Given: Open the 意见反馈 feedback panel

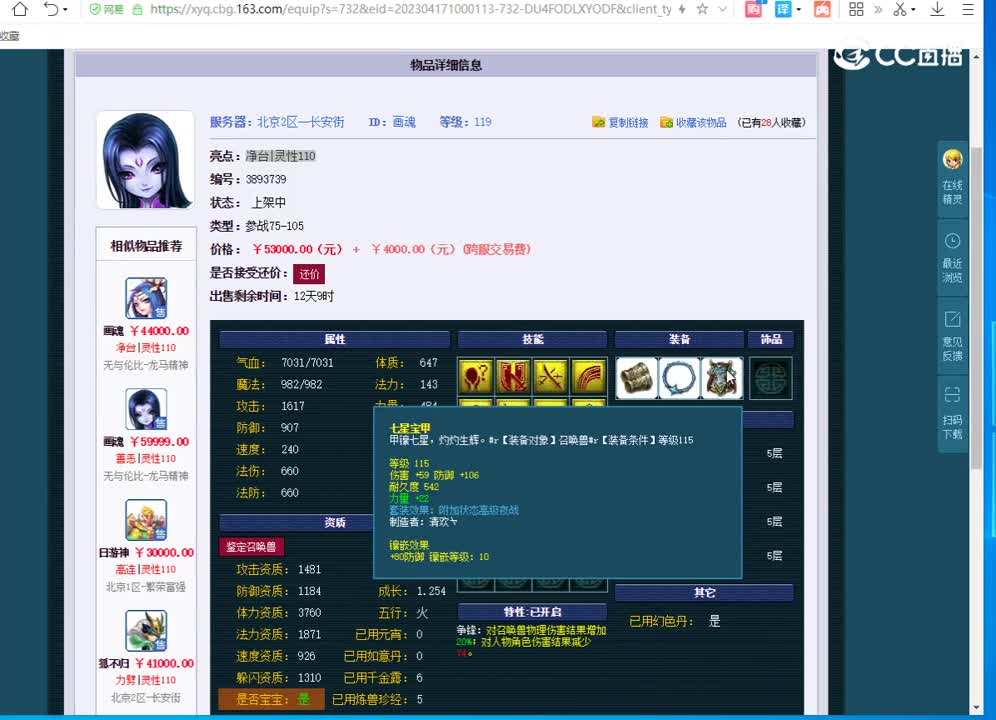Looking at the screenshot, I should [952, 336].
